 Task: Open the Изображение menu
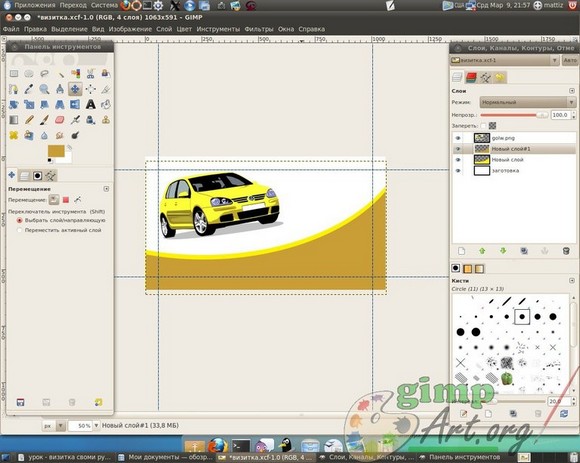pyautogui.click(x=130, y=29)
